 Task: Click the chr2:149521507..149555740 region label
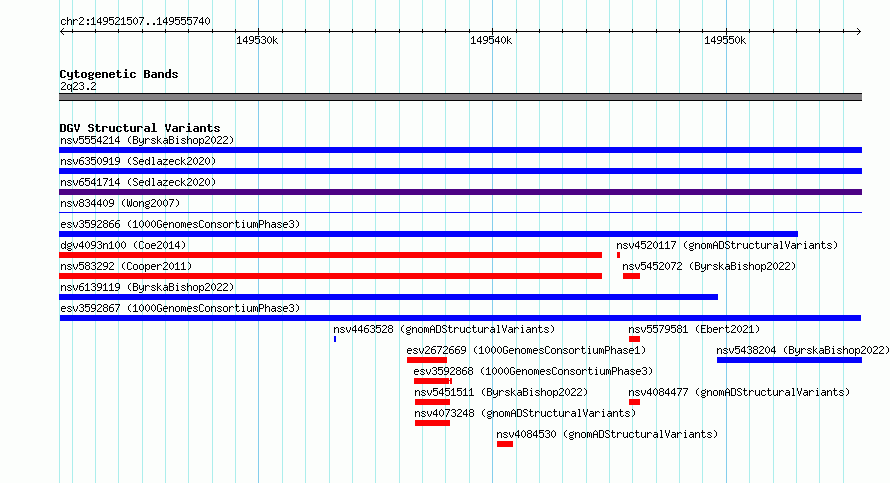click(x=135, y=21)
